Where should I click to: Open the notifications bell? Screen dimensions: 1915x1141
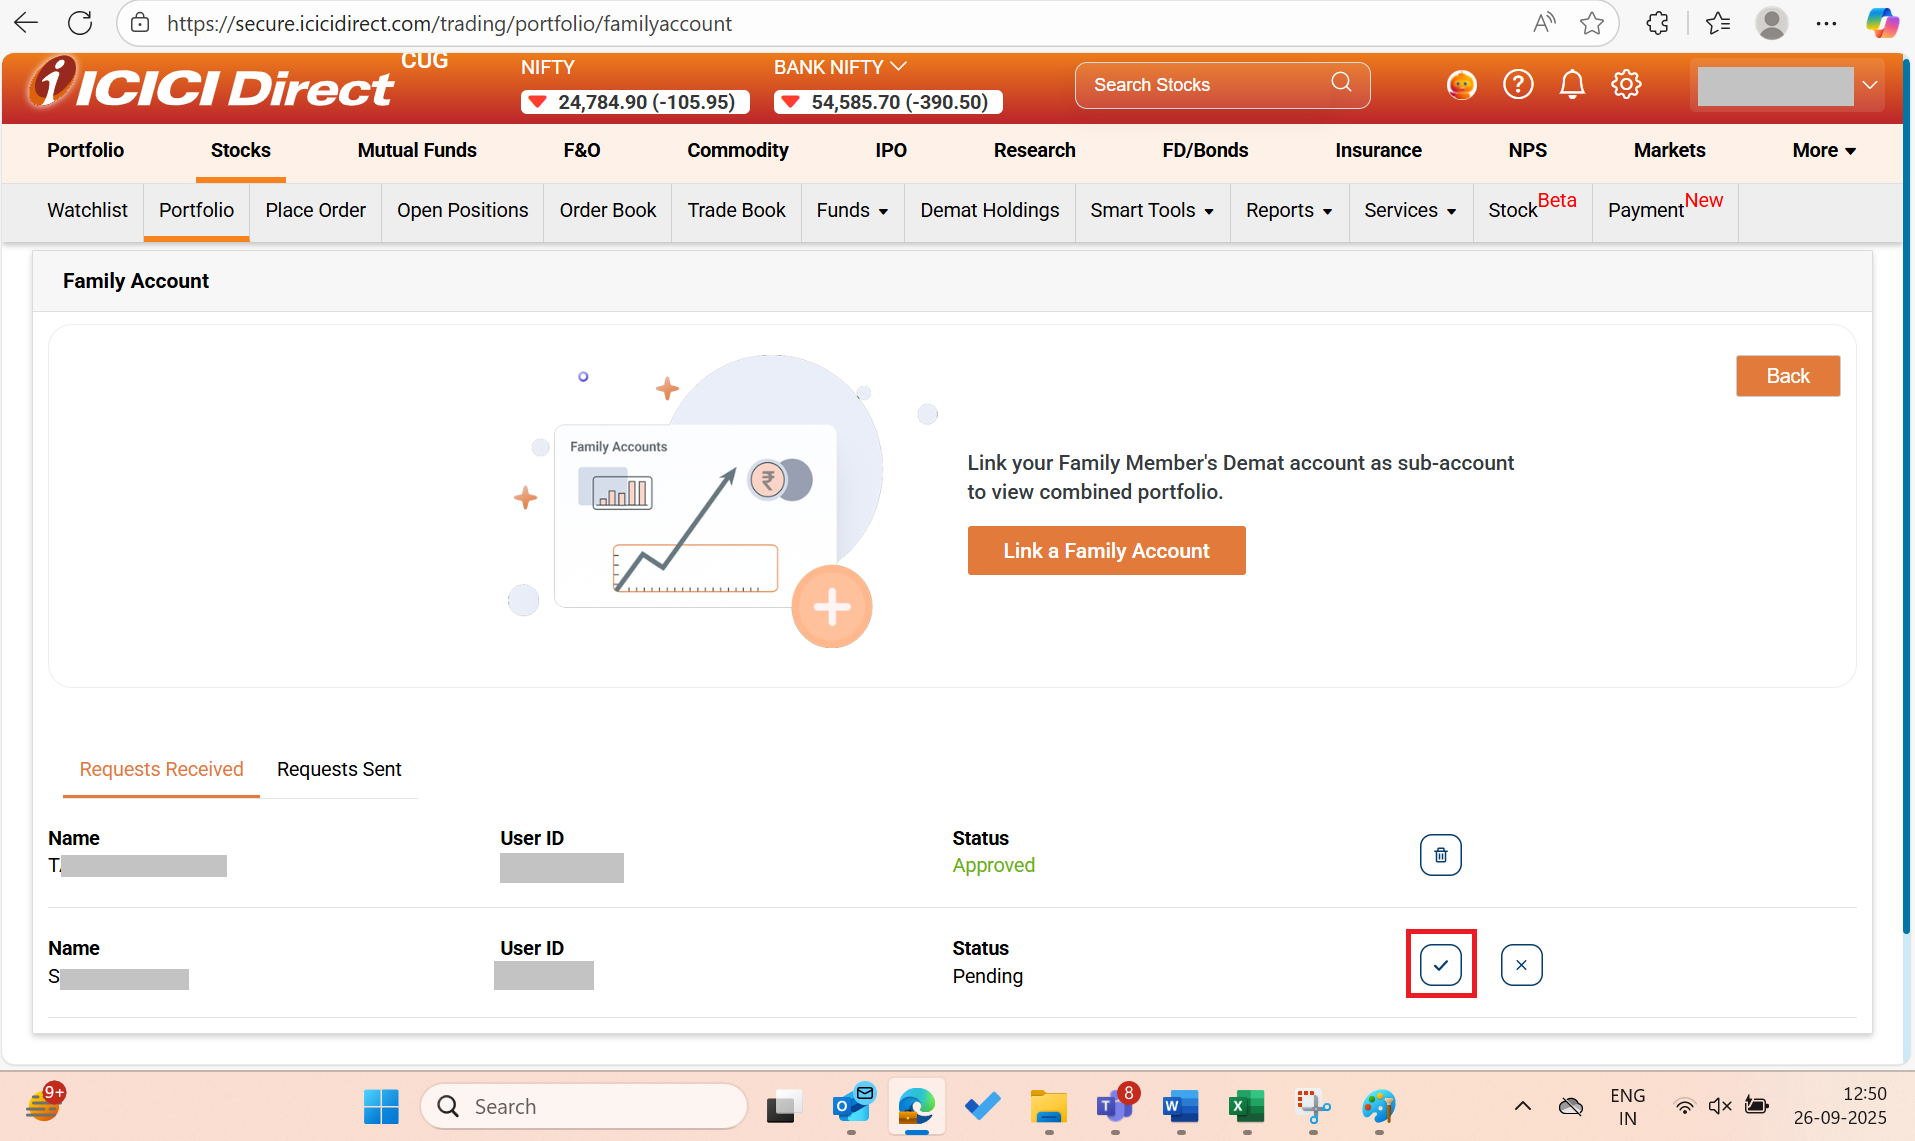[x=1571, y=84]
